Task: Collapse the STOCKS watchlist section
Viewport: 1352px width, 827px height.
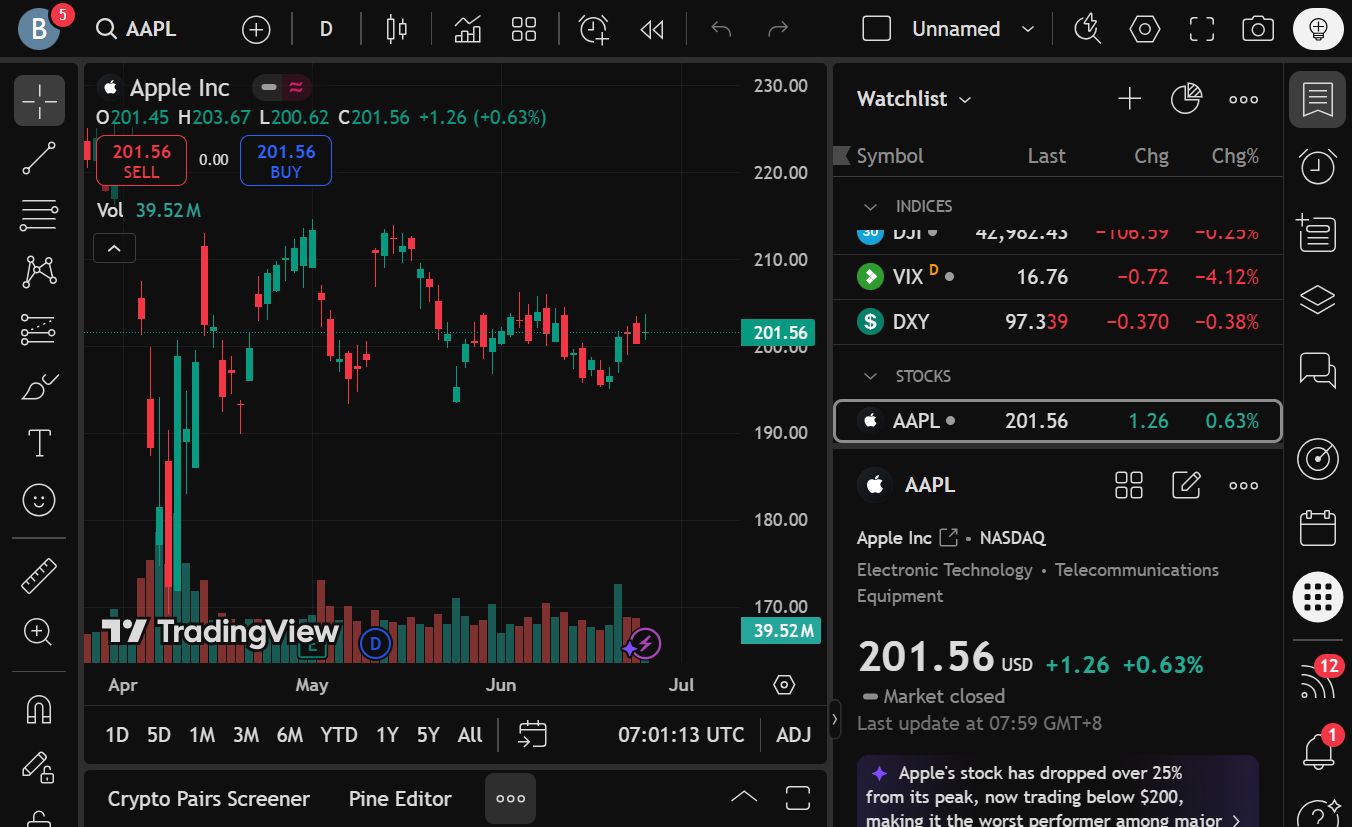Action: tap(871, 376)
